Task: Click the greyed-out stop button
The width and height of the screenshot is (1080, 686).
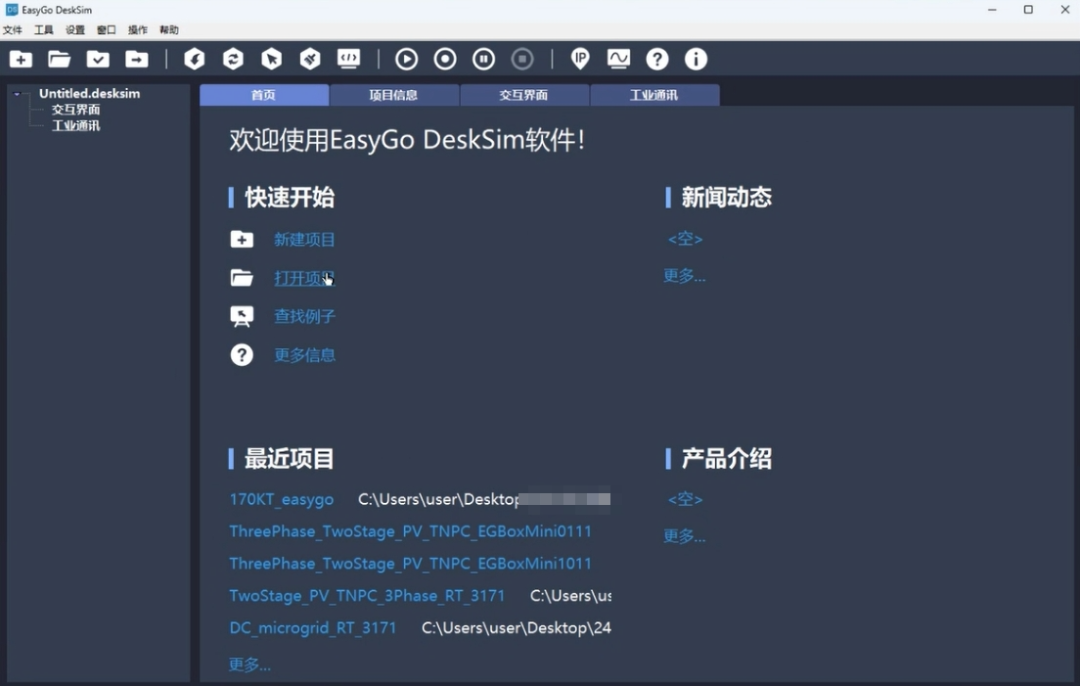Action: click(x=522, y=59)
